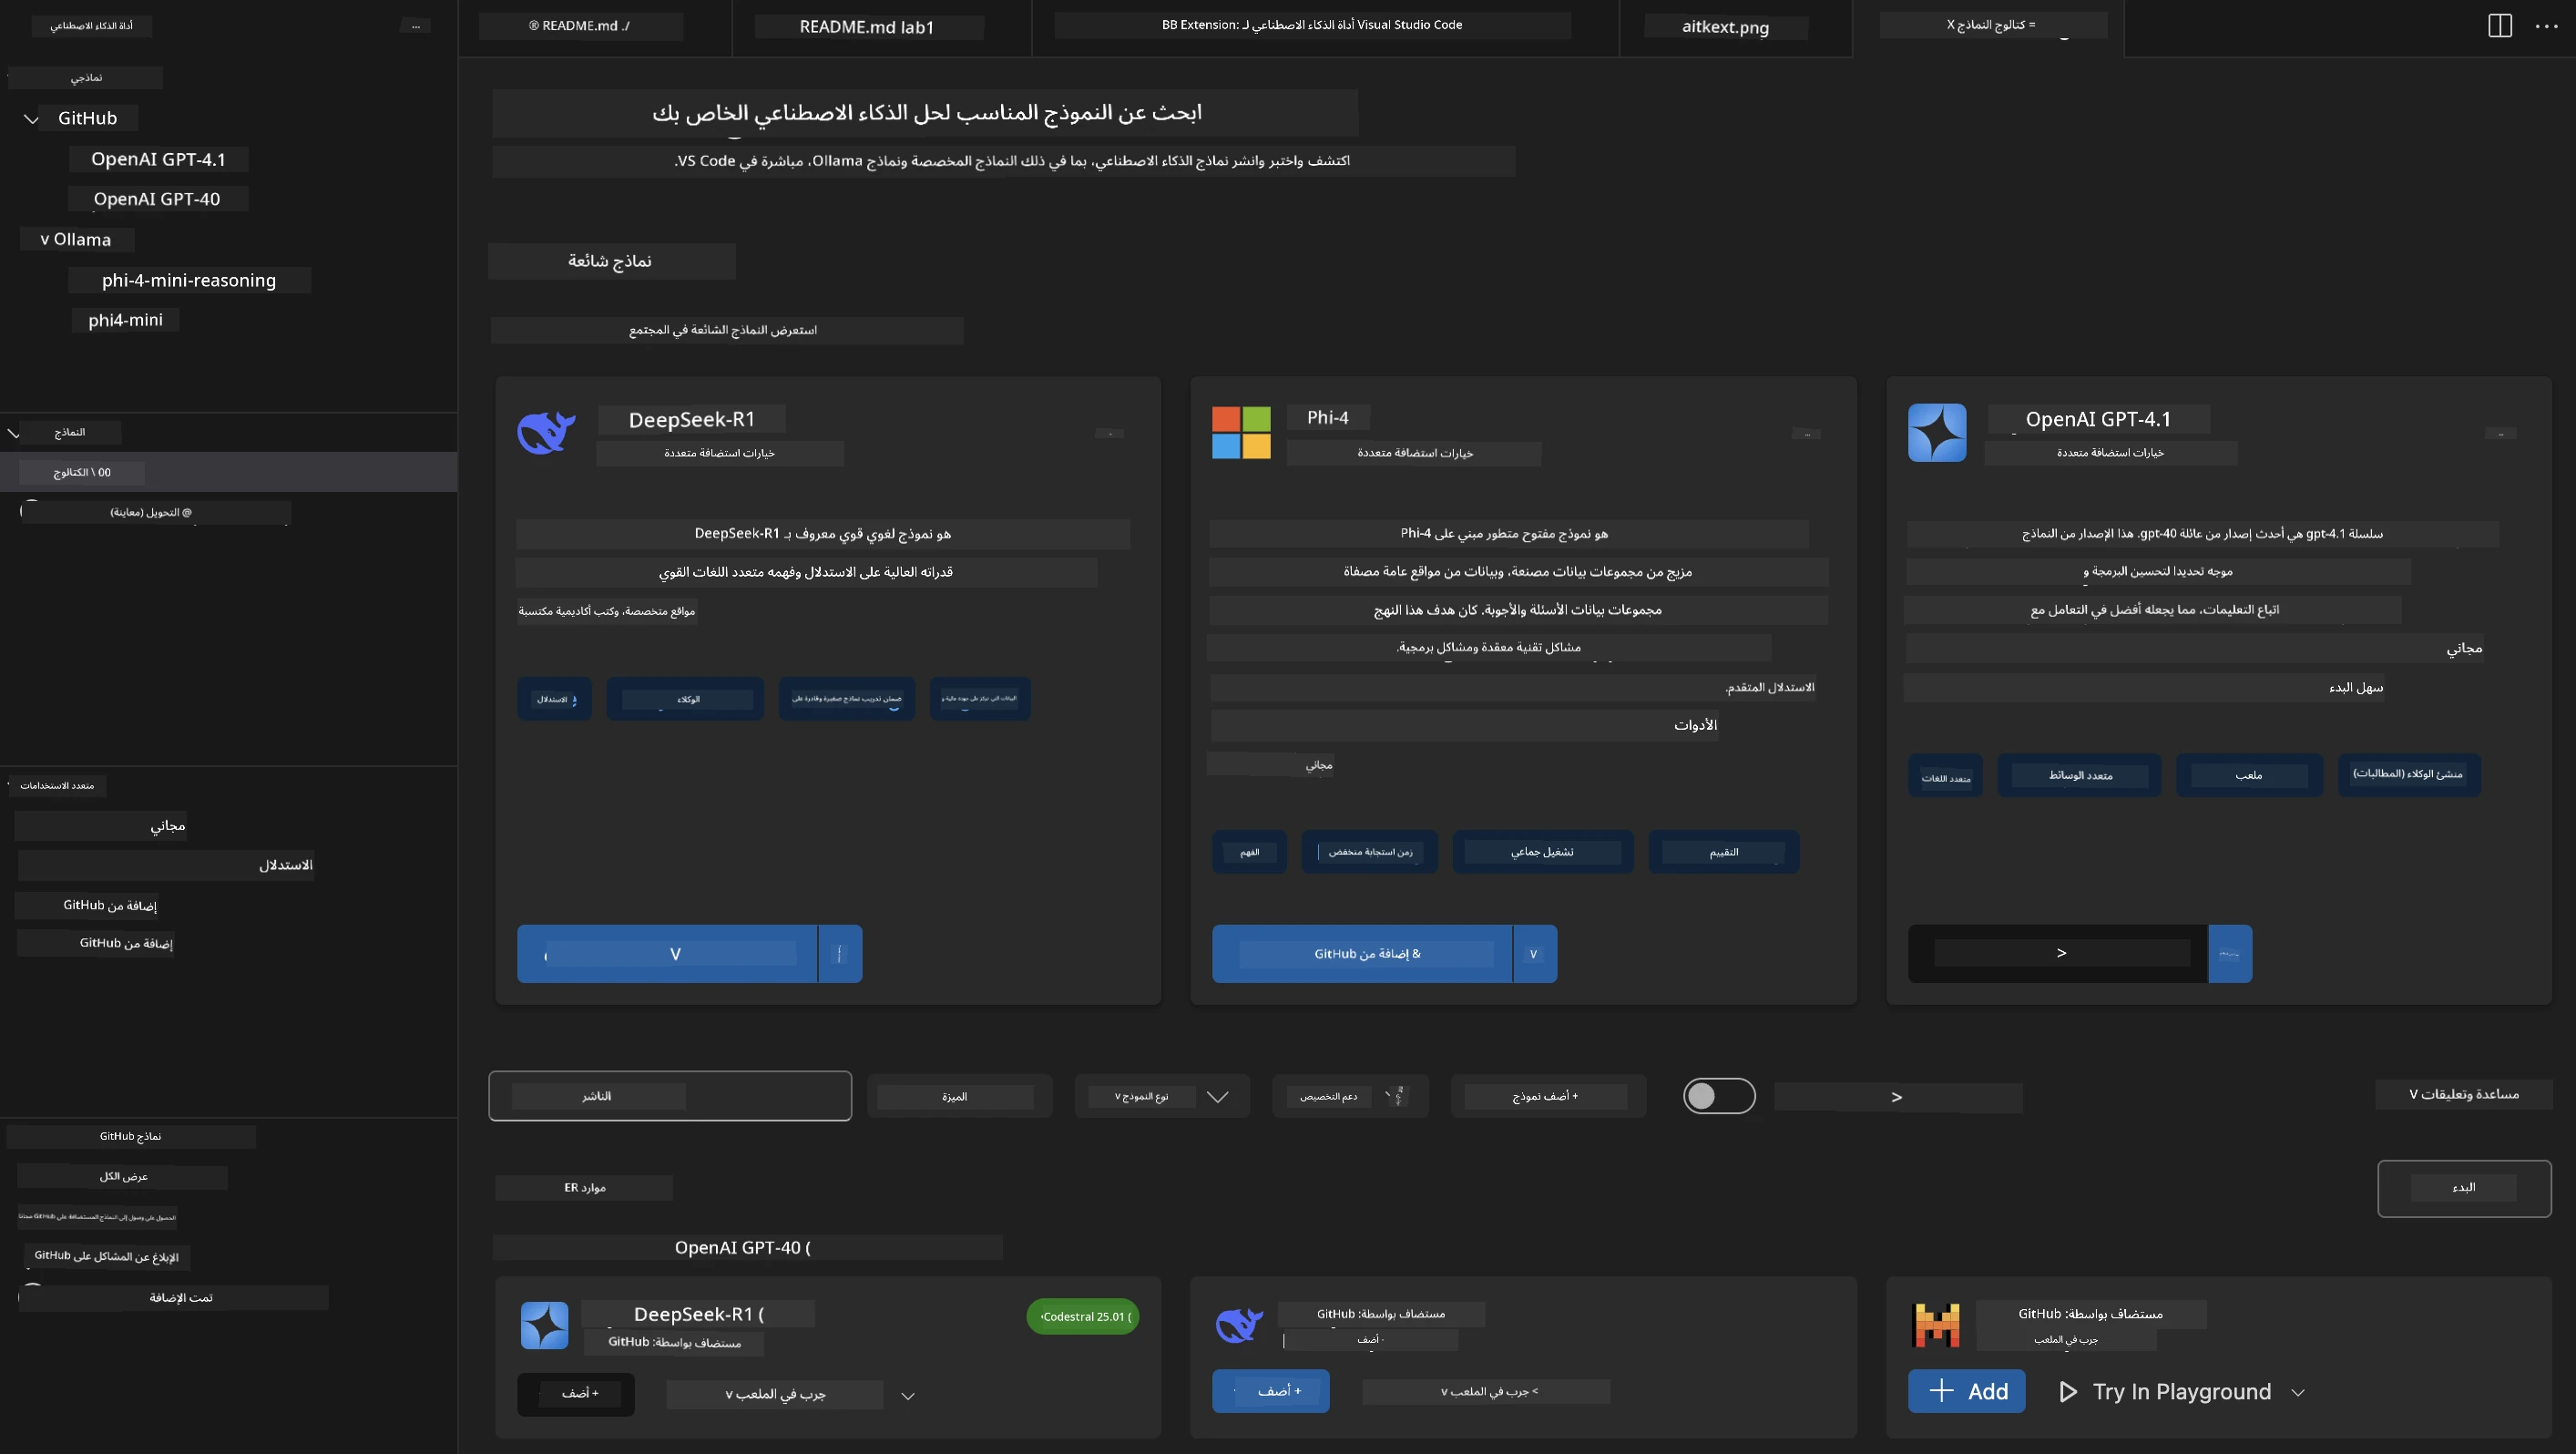Screen dimensions: 2576x1454
Task: Click the أضف نموذج + button
Action: point(1548,1096)
